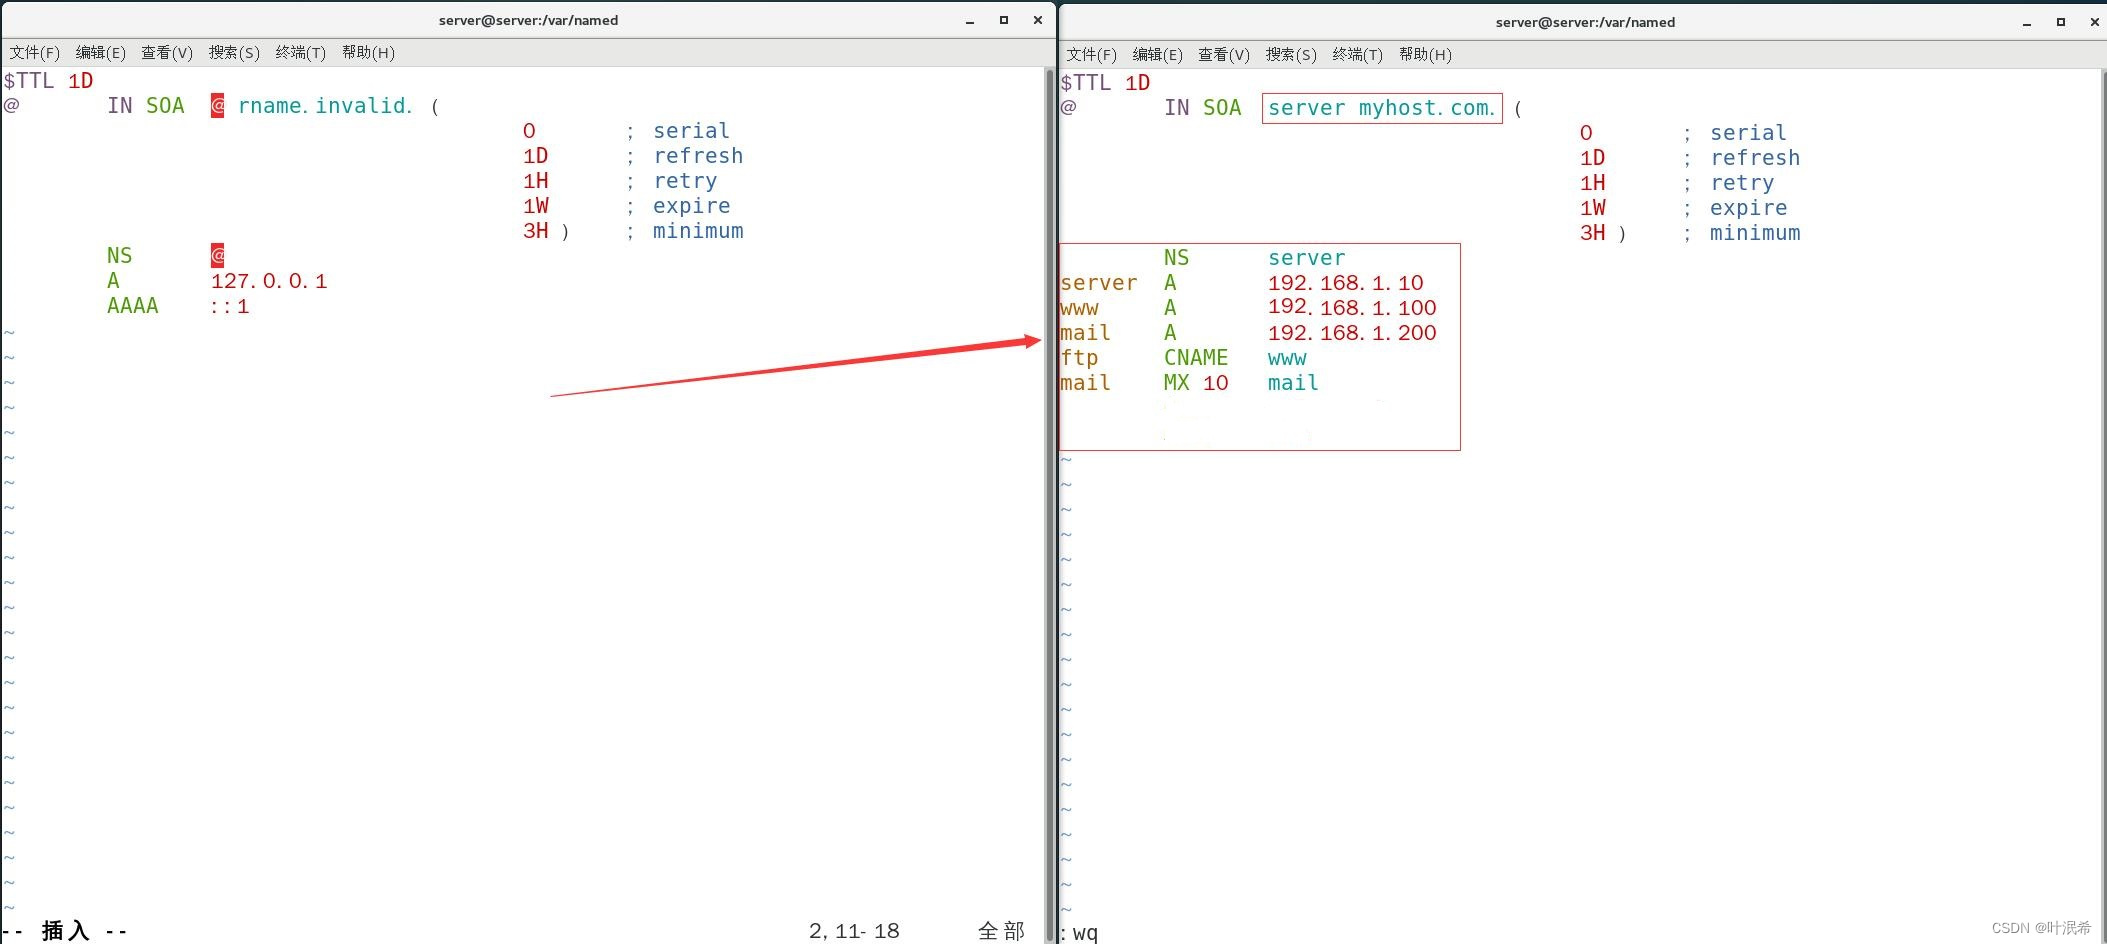Open 文件(F) menu in right terminal window

tap(1092, 55)
